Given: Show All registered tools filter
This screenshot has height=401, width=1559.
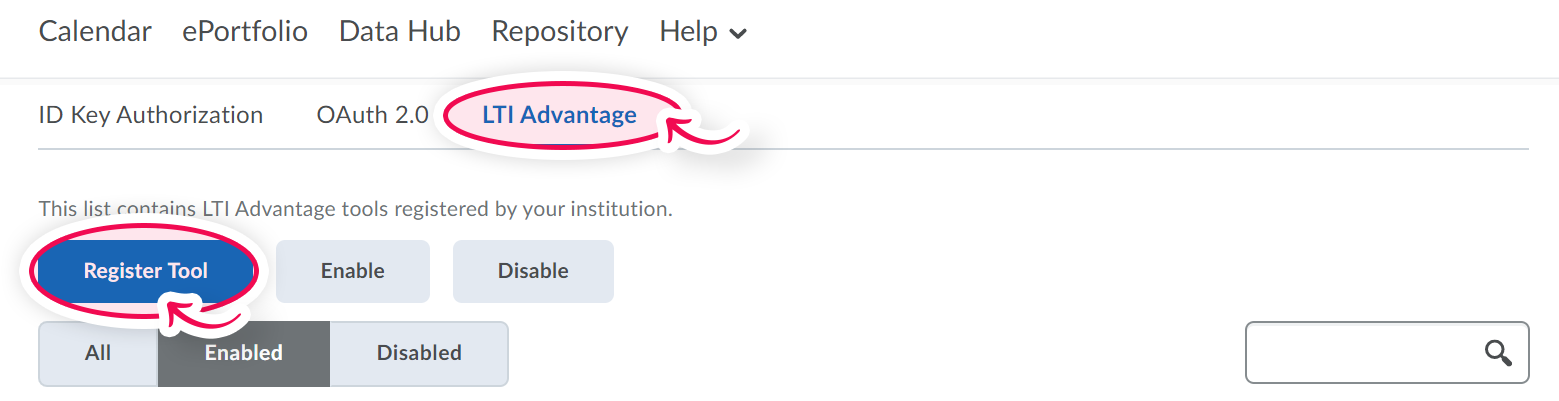Looking at the screenshot, I should pos(98,353).
